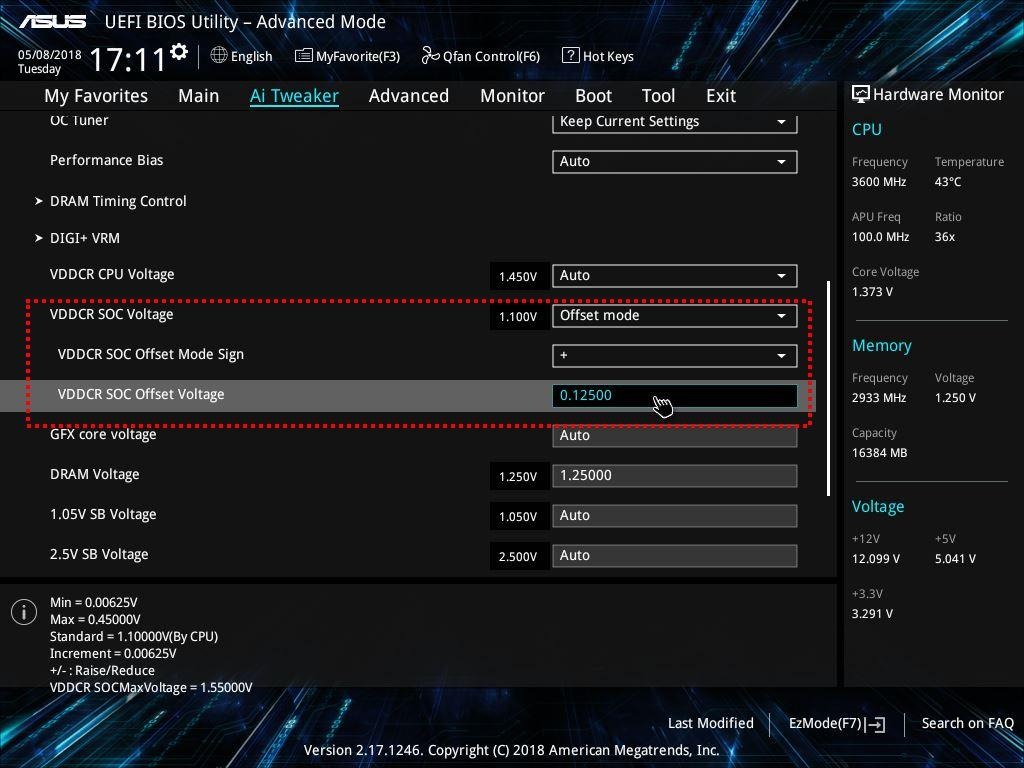Open the Performance Bias dropdown
1024x768 pixels.
pos(674,161)
